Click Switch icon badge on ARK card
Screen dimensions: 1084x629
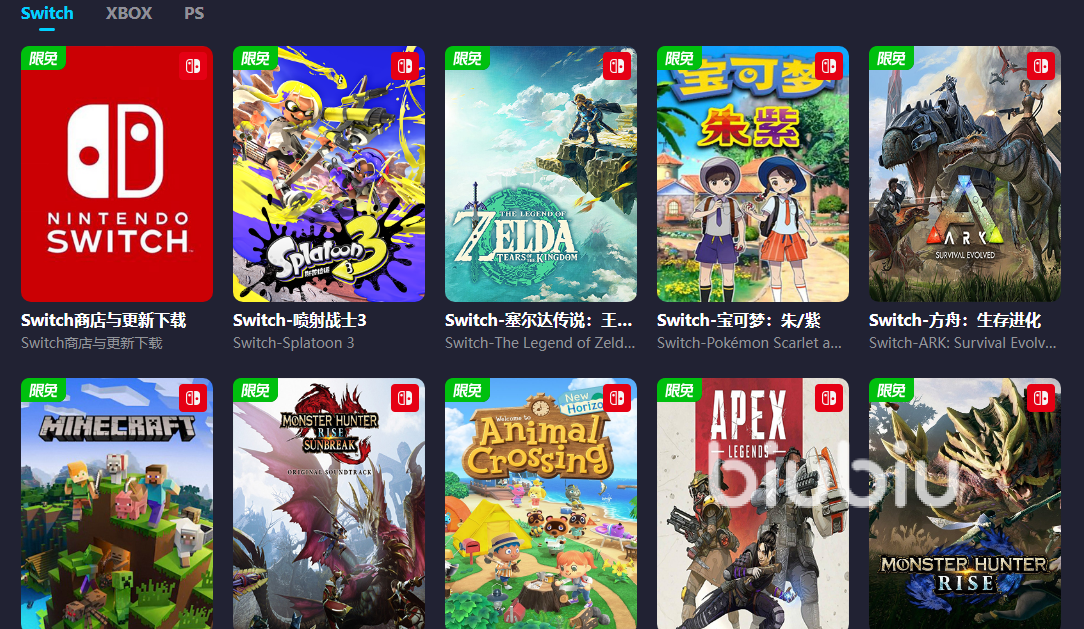(x=1041, y=66)
